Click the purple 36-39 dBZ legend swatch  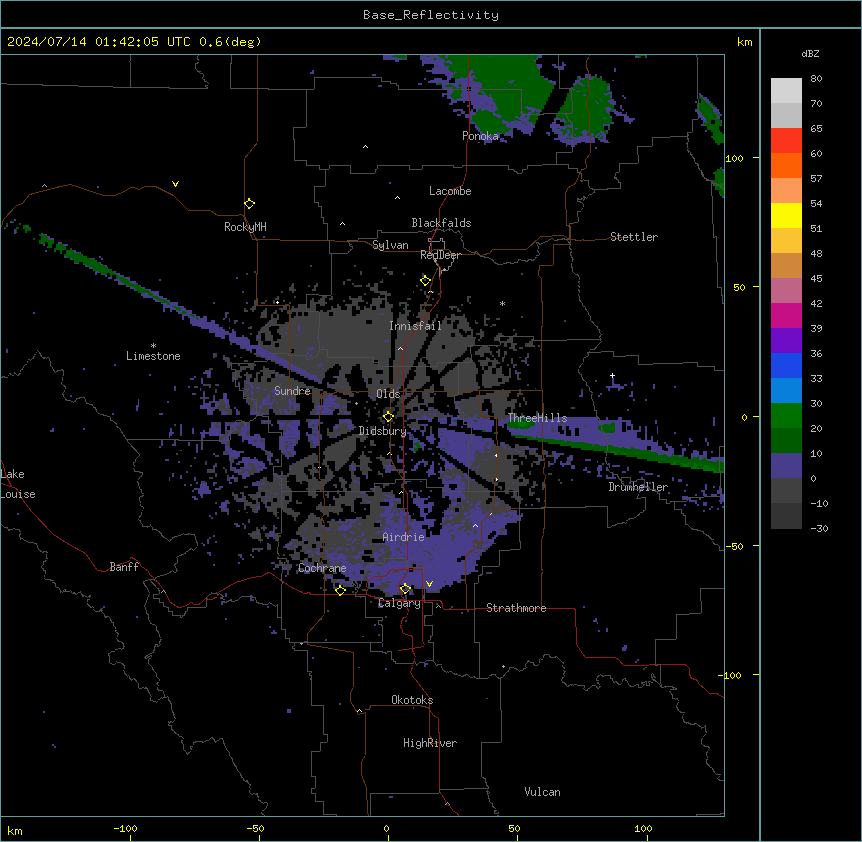pos(786,341)
